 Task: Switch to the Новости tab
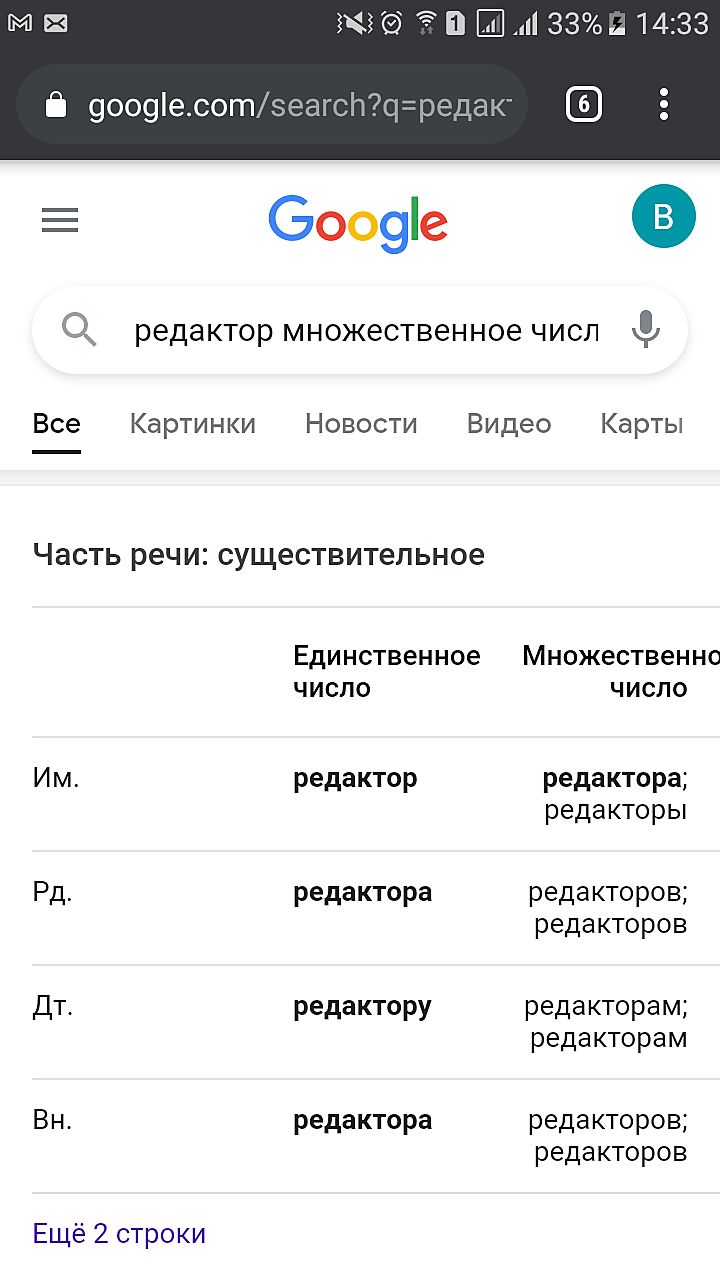[361, 424]
